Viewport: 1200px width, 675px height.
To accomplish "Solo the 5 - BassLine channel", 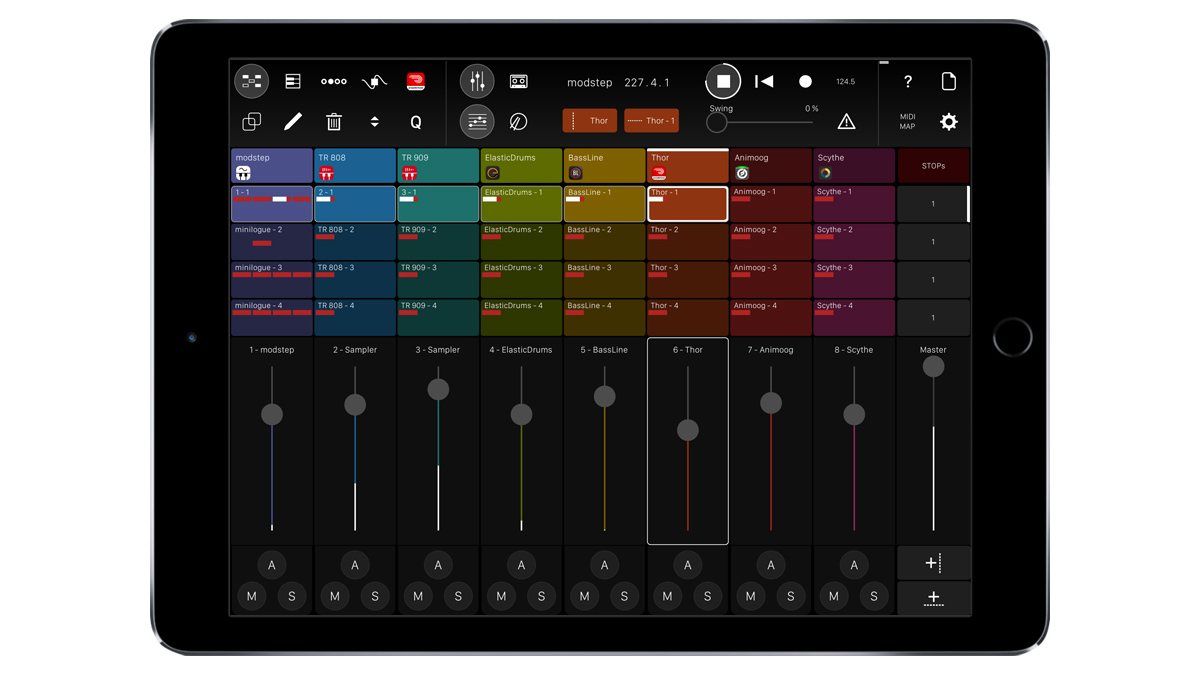I will pyautogui.click(x=624, y=596).
